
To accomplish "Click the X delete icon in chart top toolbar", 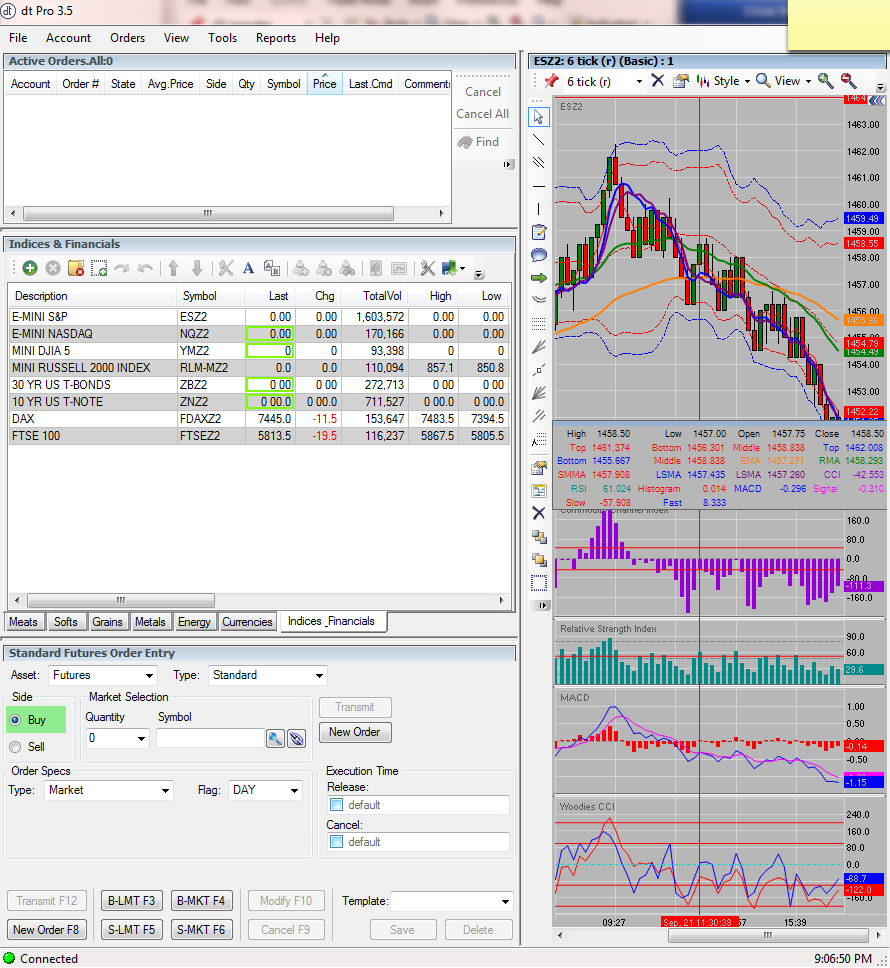I will point(658,81).
